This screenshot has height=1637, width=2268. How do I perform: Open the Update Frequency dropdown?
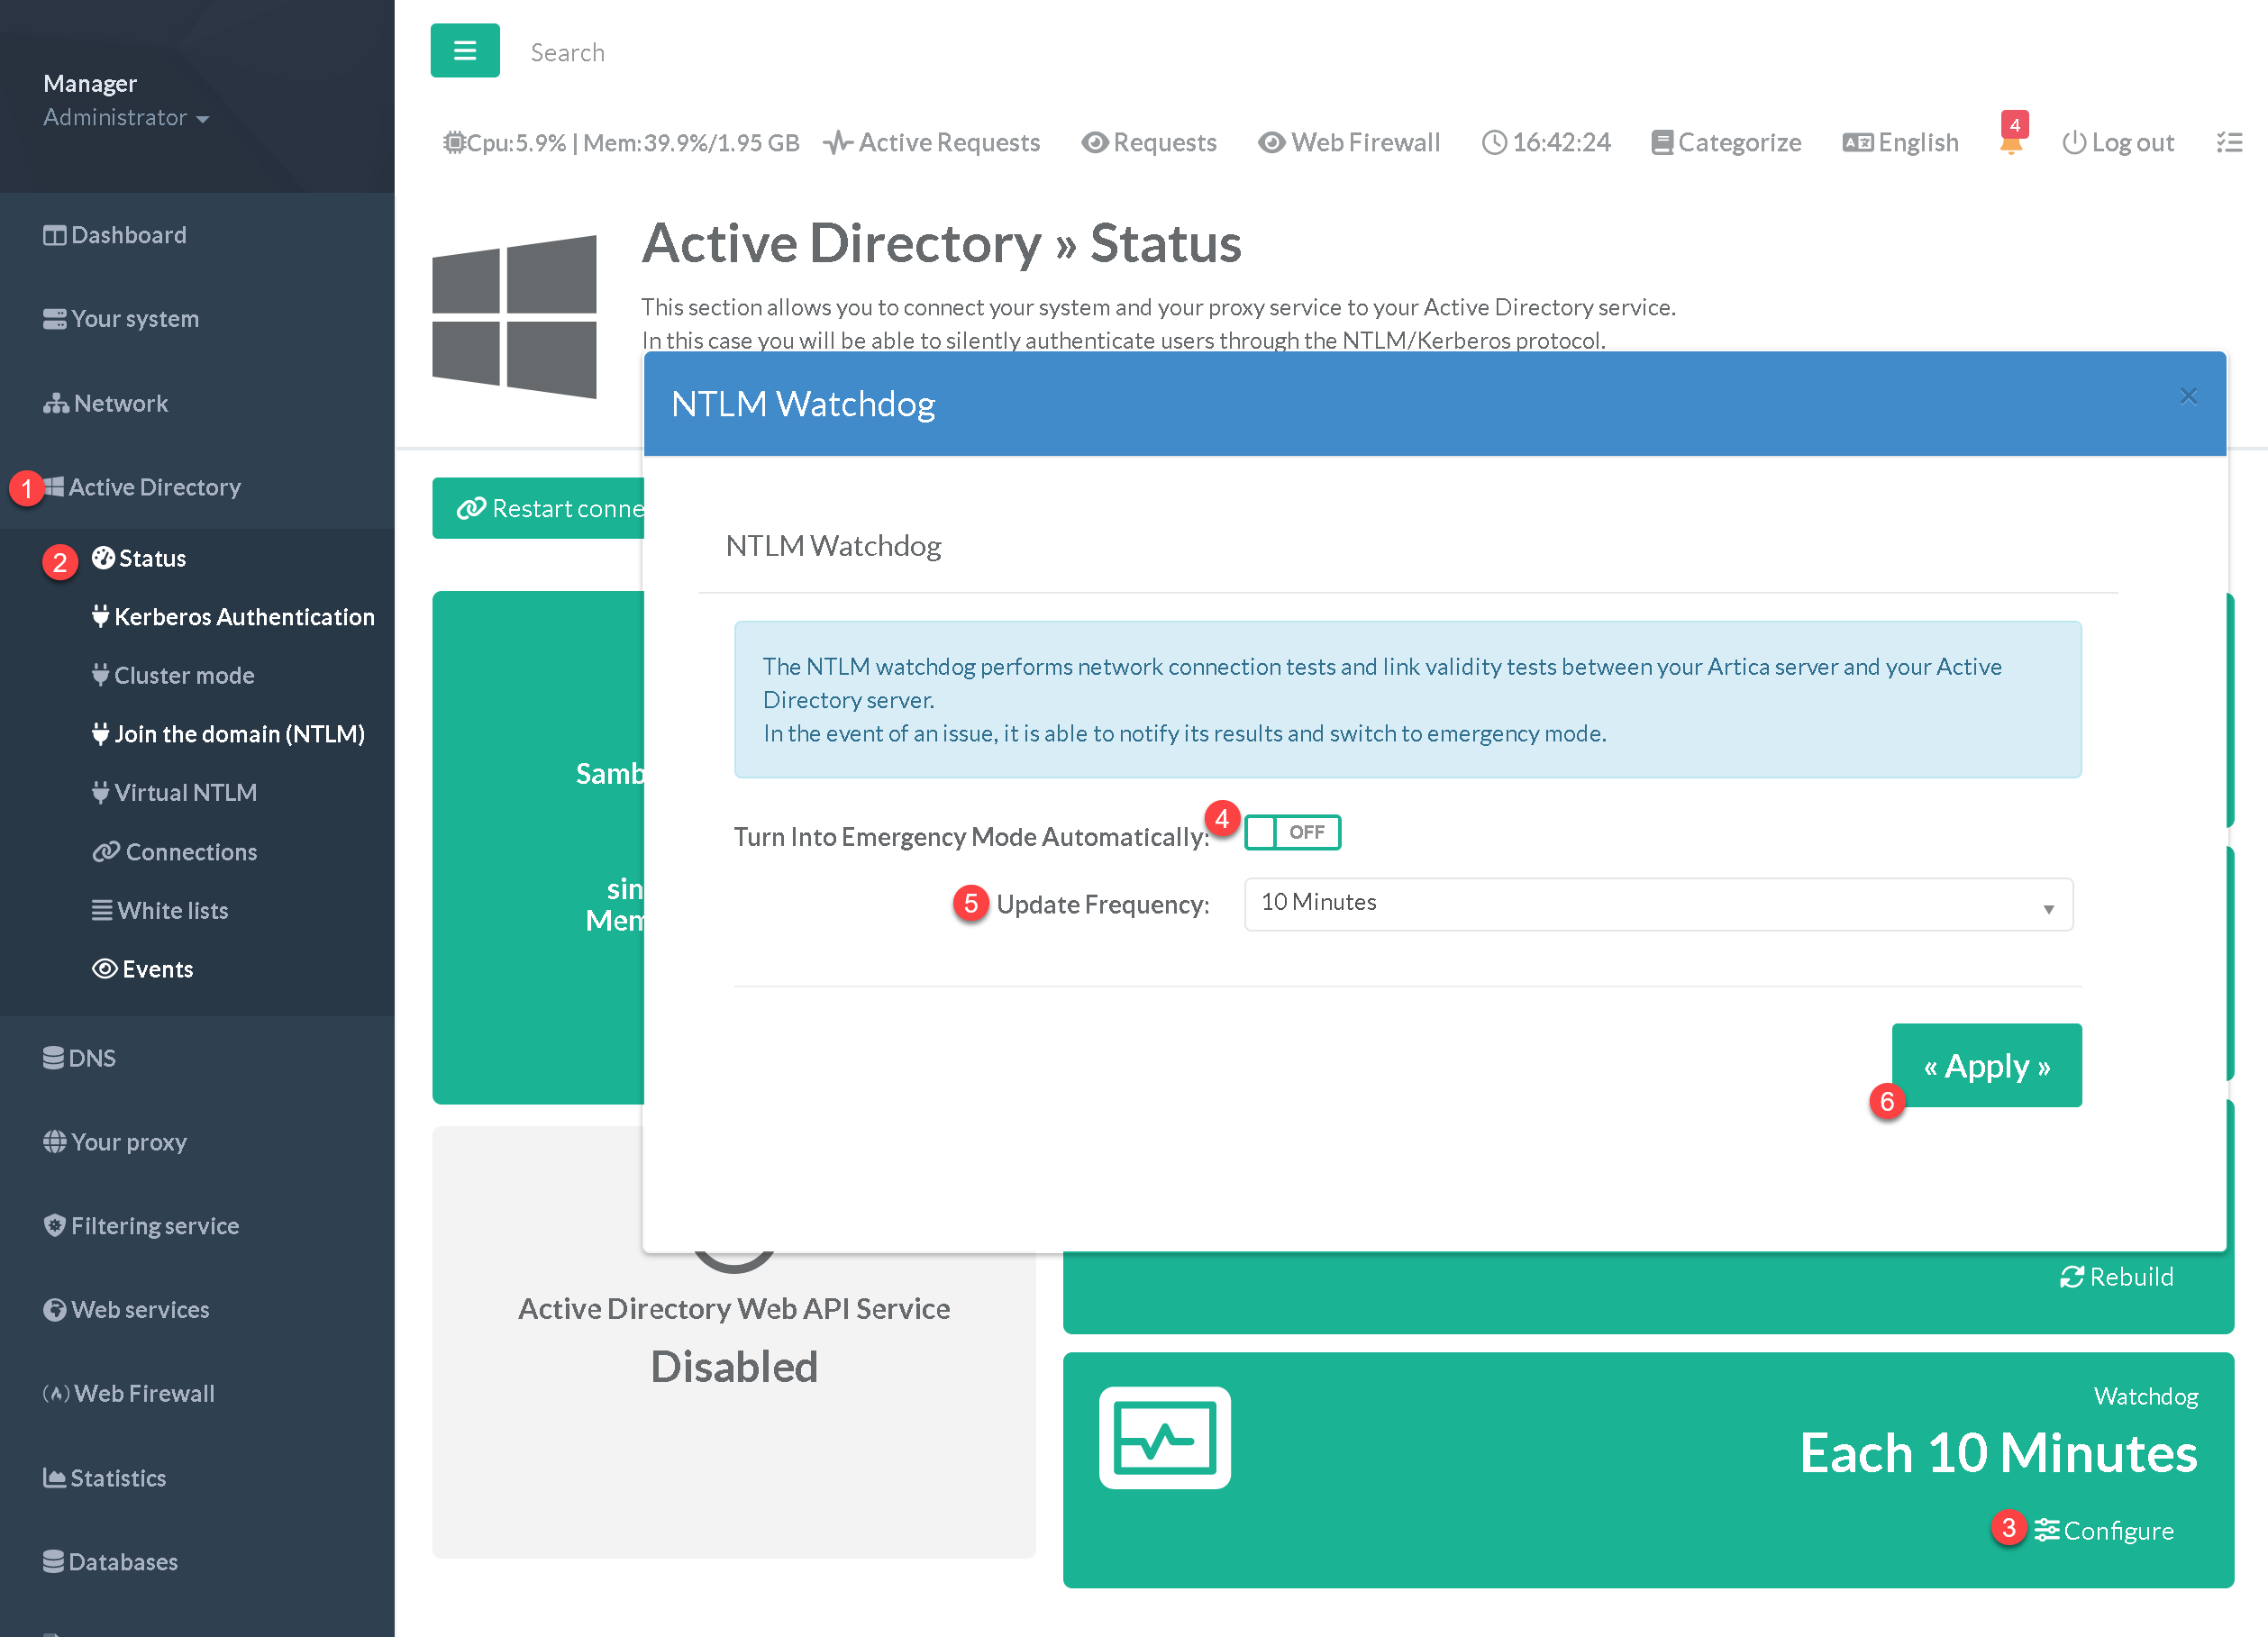[x=1657, y=904]
